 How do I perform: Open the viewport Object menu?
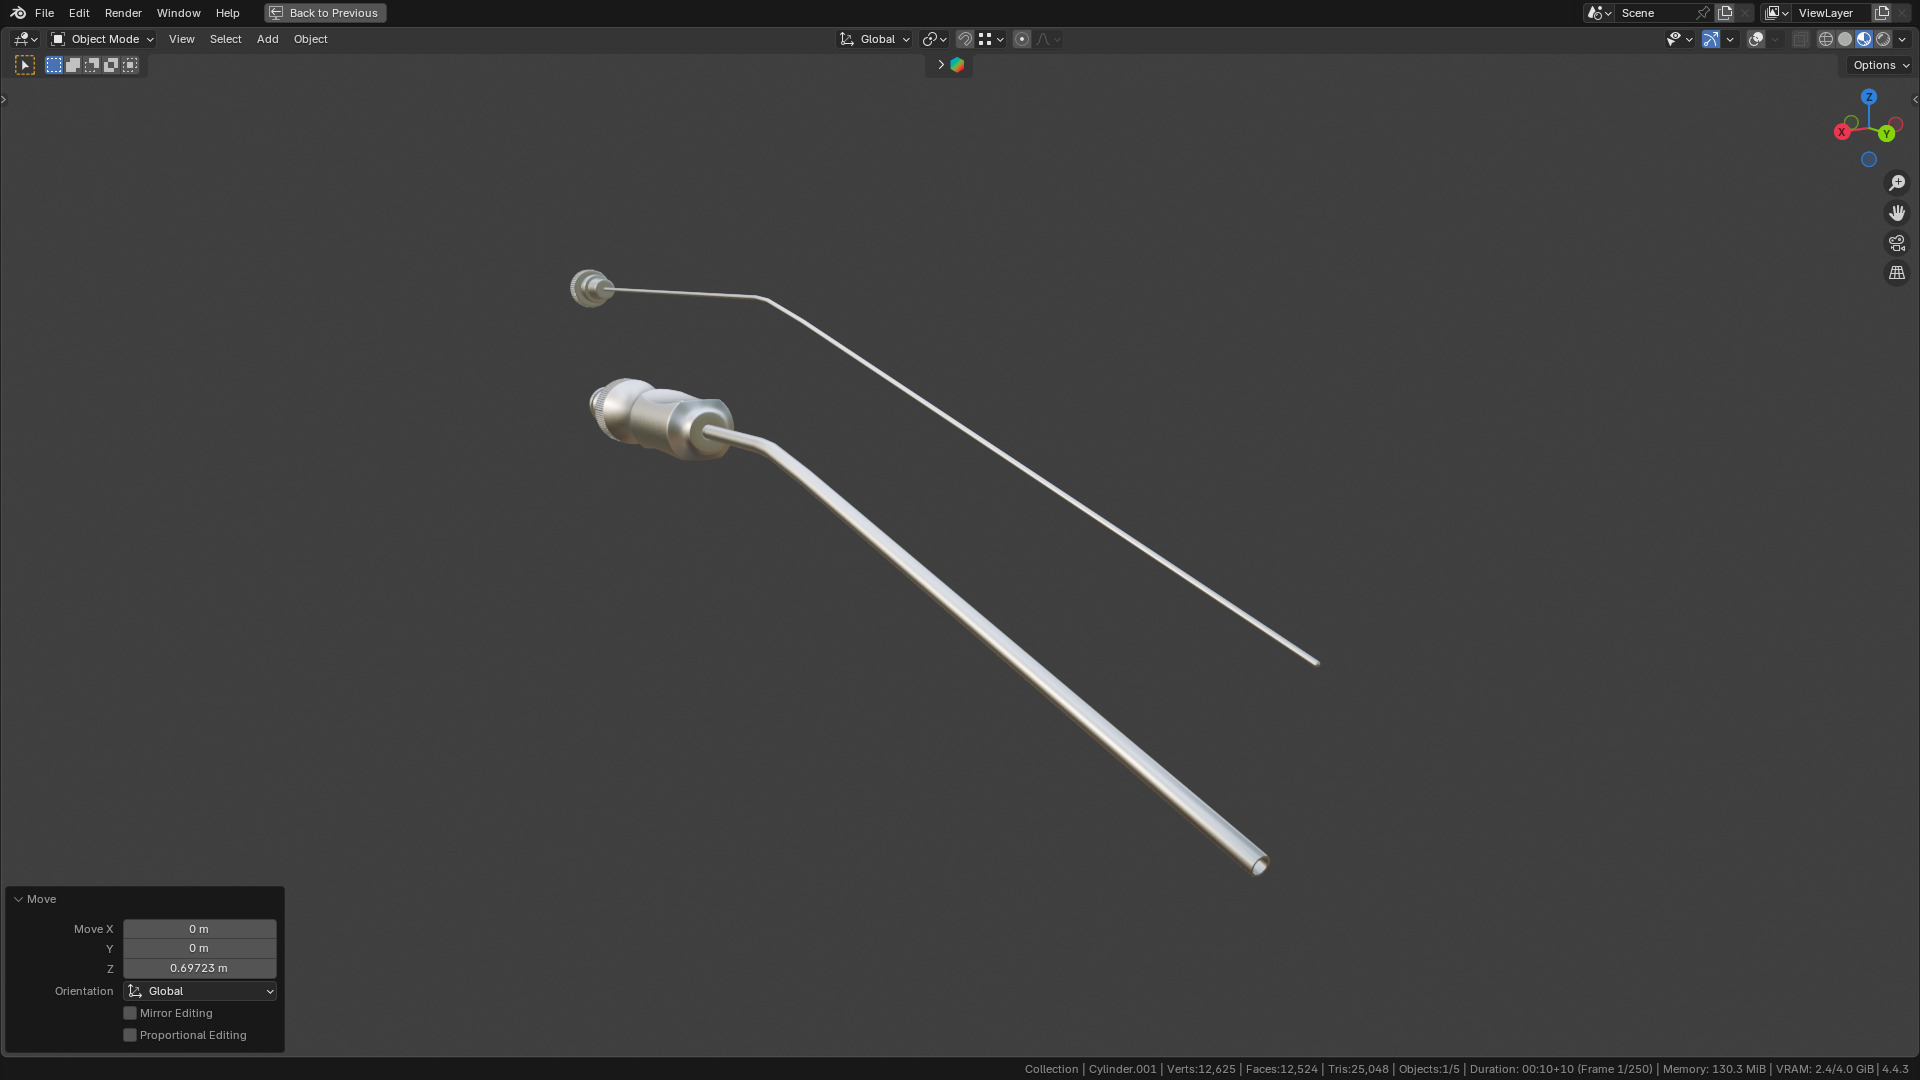(x=310, y=39)
